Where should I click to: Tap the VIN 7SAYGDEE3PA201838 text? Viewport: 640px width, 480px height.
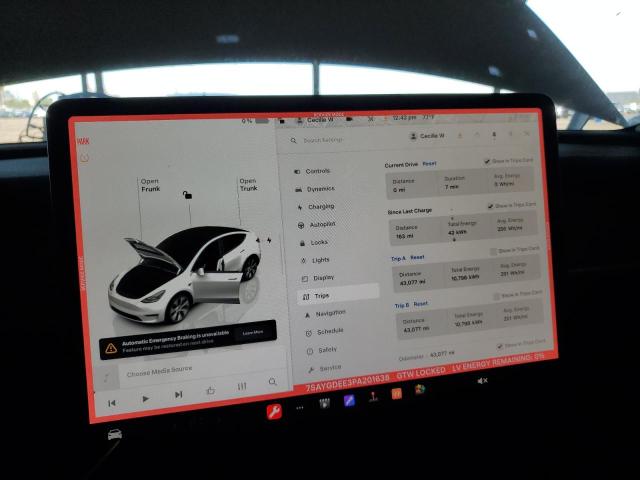[x=348, y=384]
